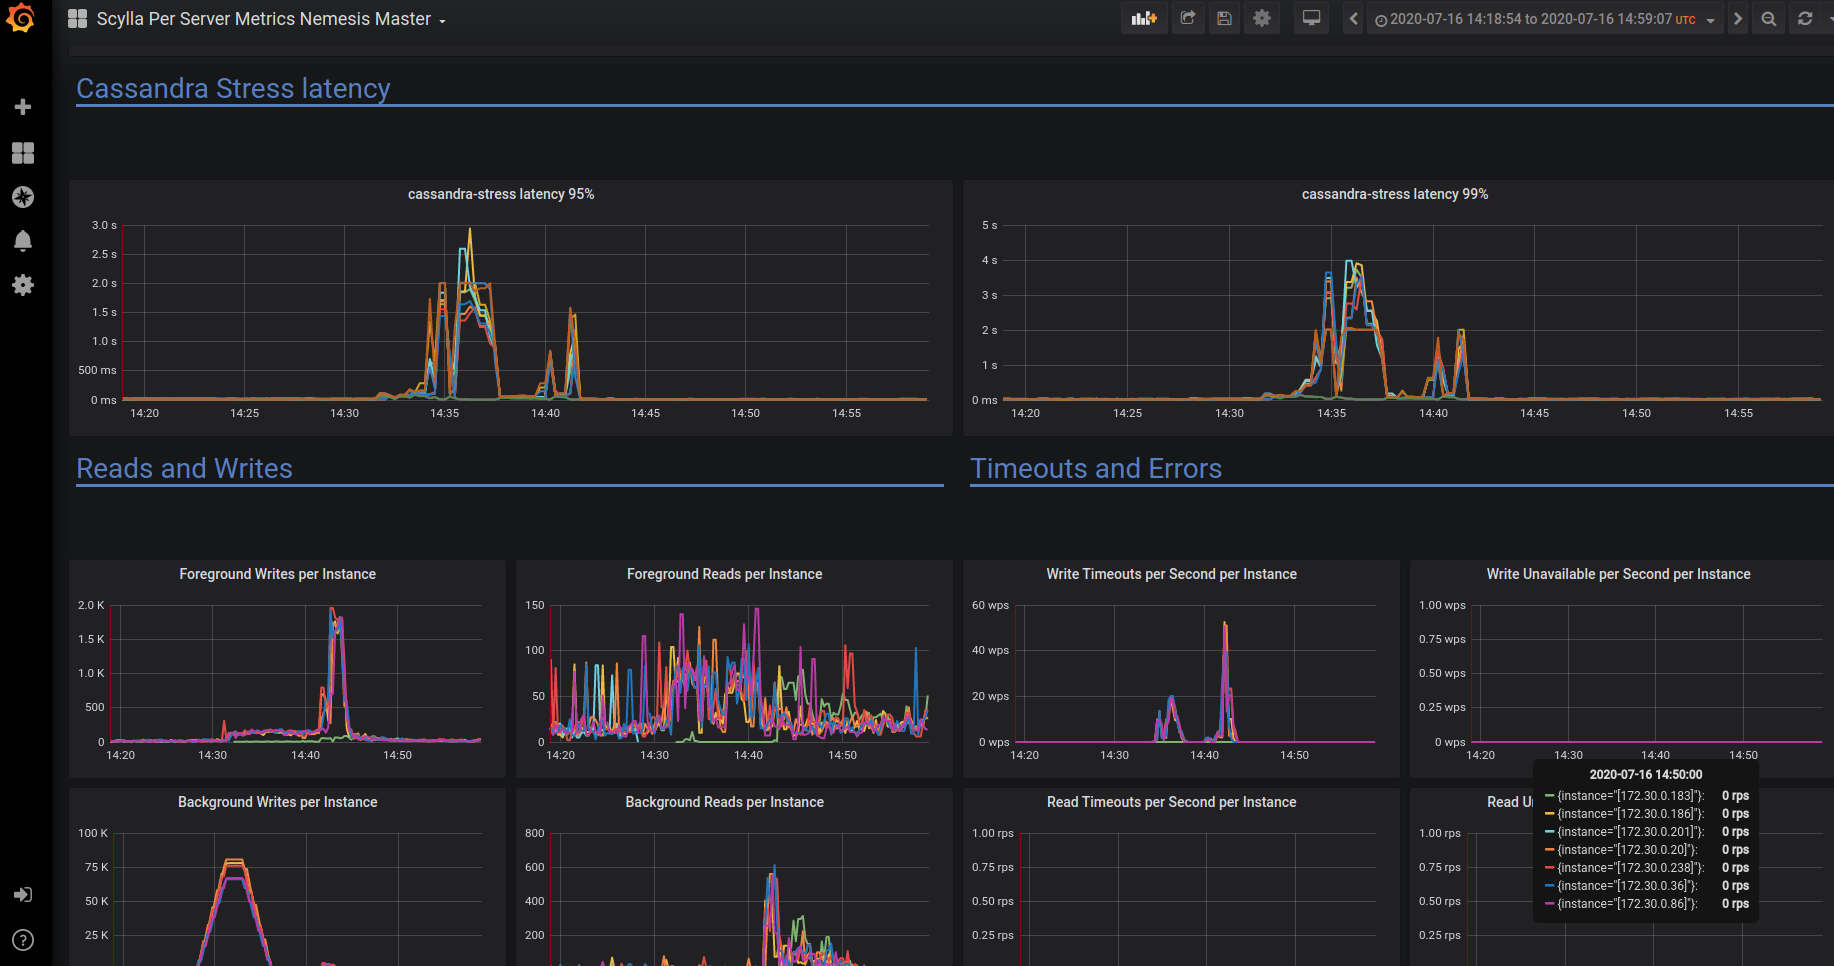Open the Share dashboard dialog
1834x966 pixels.
pos(1188,18)
